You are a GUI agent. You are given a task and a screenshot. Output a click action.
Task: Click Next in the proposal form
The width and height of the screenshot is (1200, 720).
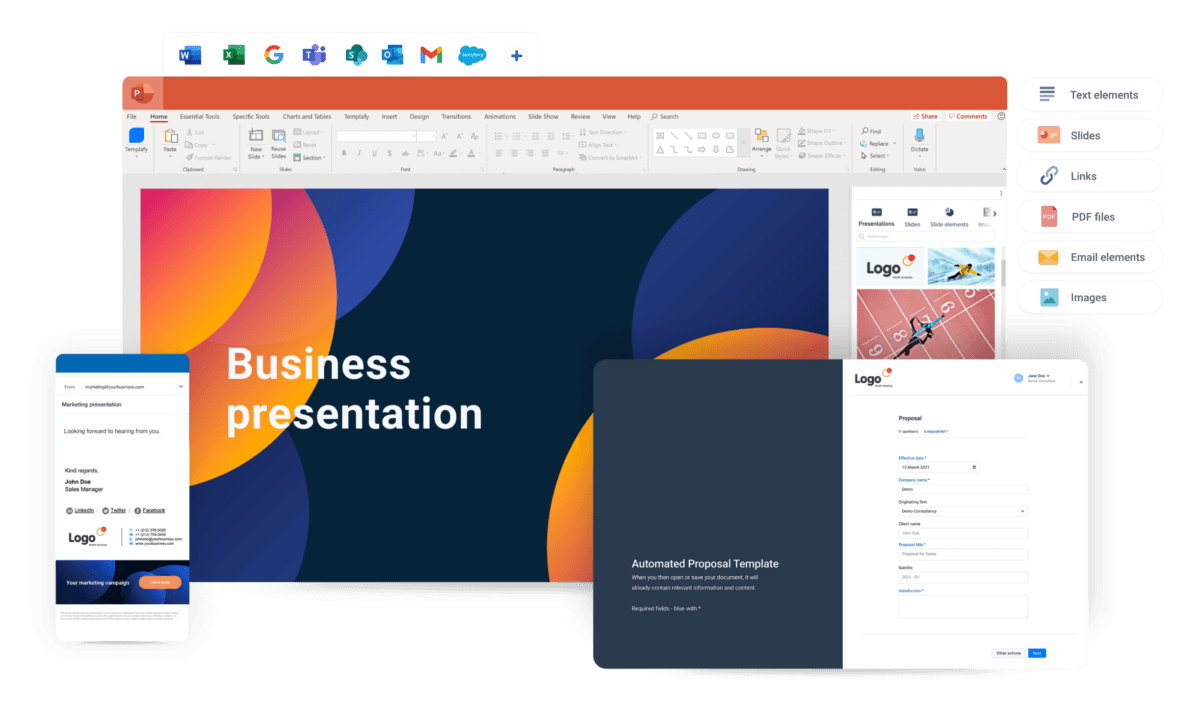tap(1037, 653)
